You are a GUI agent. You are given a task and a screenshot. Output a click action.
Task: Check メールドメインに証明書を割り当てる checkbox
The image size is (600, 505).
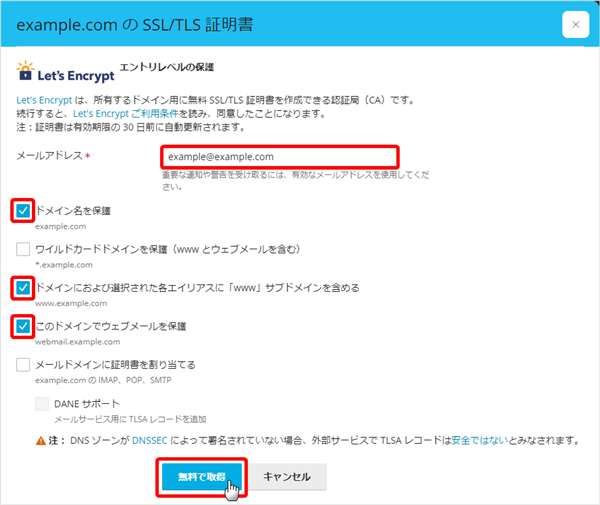coord(23,365)
